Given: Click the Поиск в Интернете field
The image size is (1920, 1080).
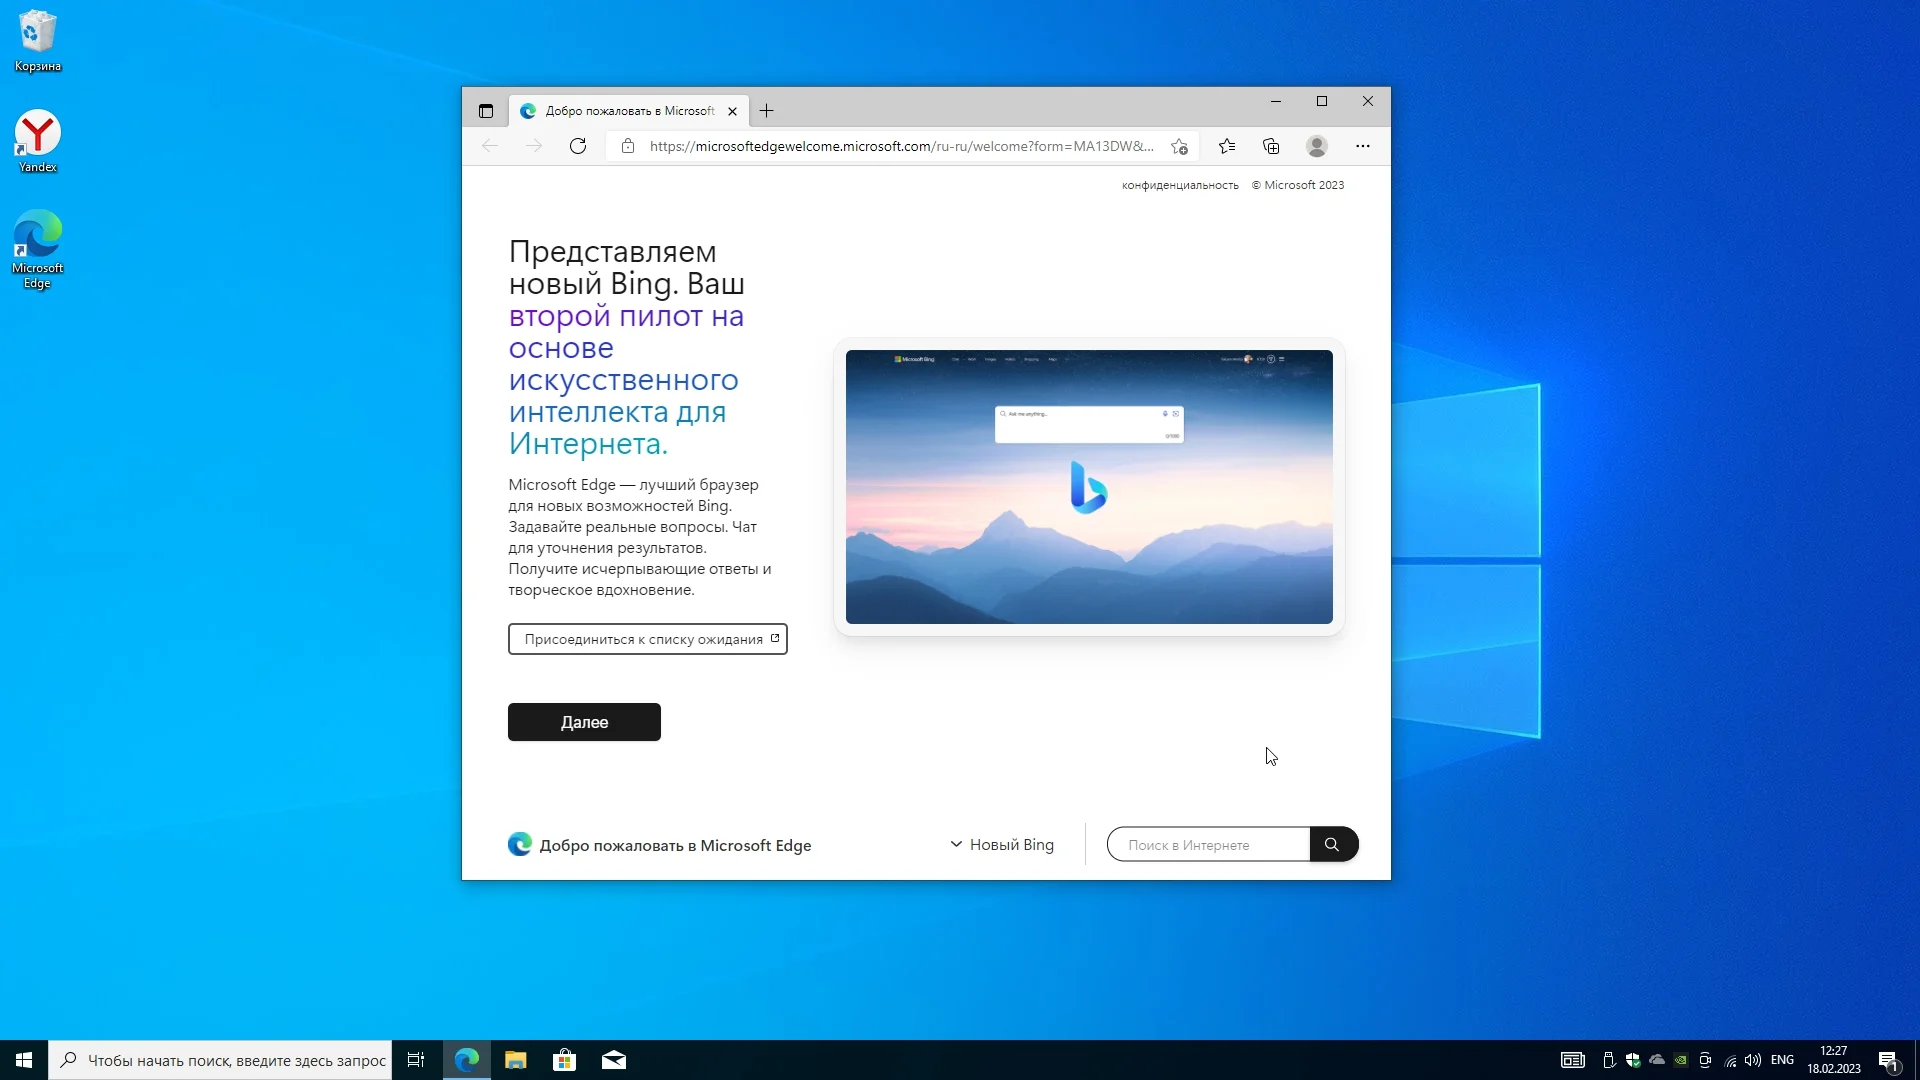Looking at the screenshot, I should pyautogui.click(x=1209, y=845).
